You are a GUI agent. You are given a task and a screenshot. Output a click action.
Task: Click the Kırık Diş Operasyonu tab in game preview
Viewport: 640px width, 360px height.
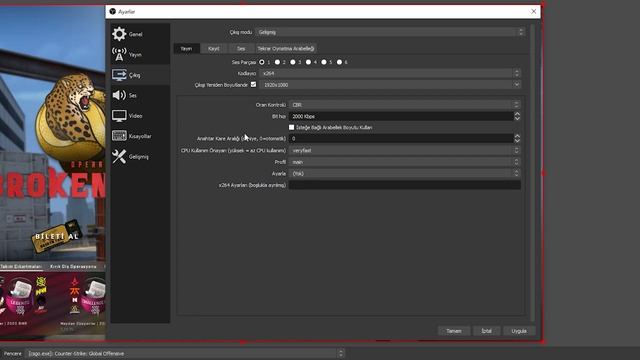click(73, 267)
